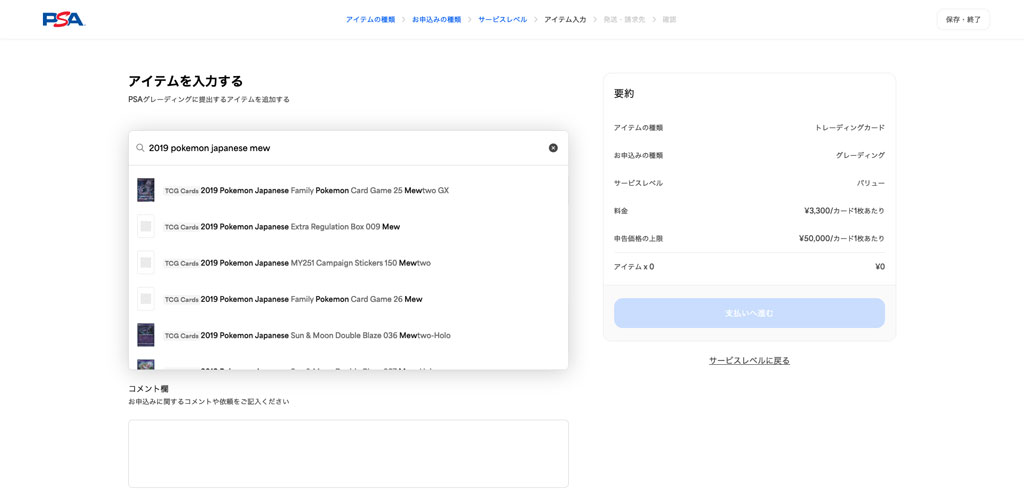Click the PSA logo
The height and width of the screenshot is (502, 1024).
point(63,20)
